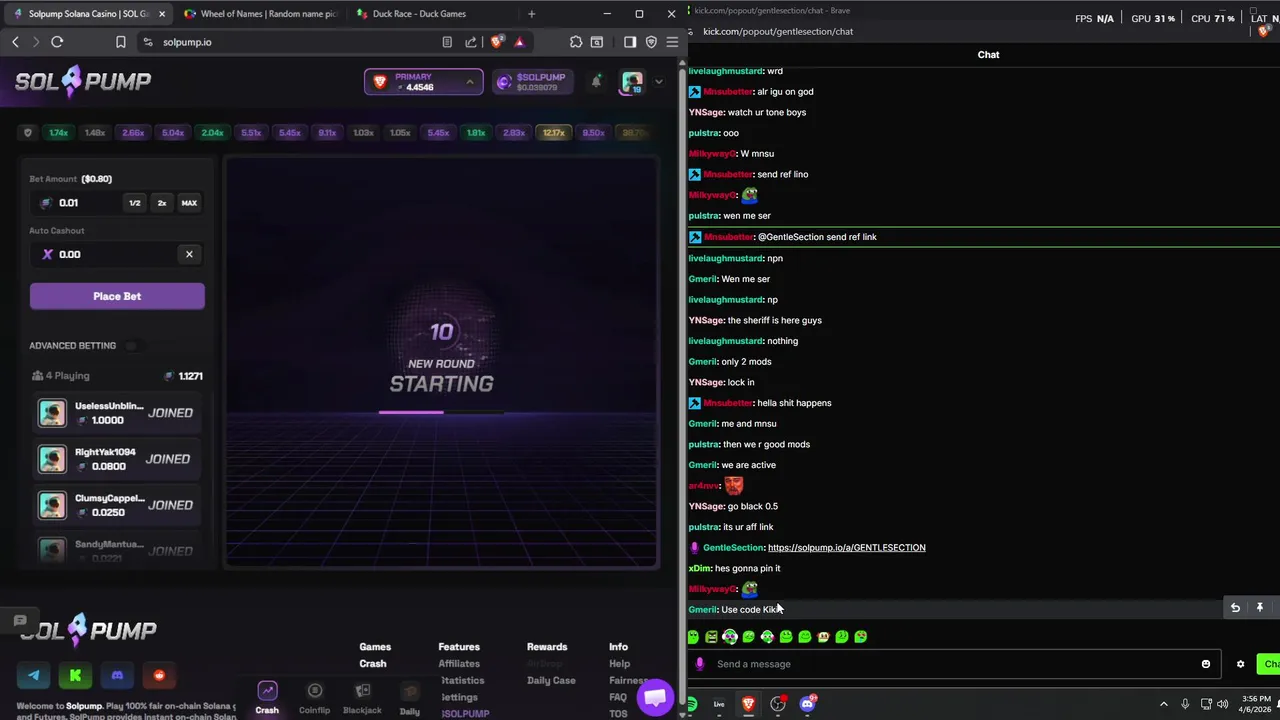This screenshot has height=720, width=1280.
Task: Open Discord from the taskbar
Action: tap(808, 704)
